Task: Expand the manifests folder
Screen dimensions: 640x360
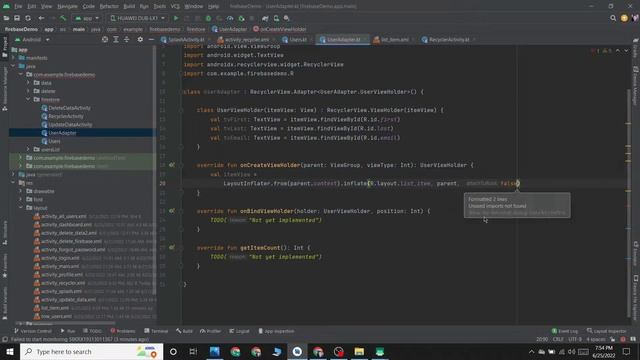Action: 13,58
